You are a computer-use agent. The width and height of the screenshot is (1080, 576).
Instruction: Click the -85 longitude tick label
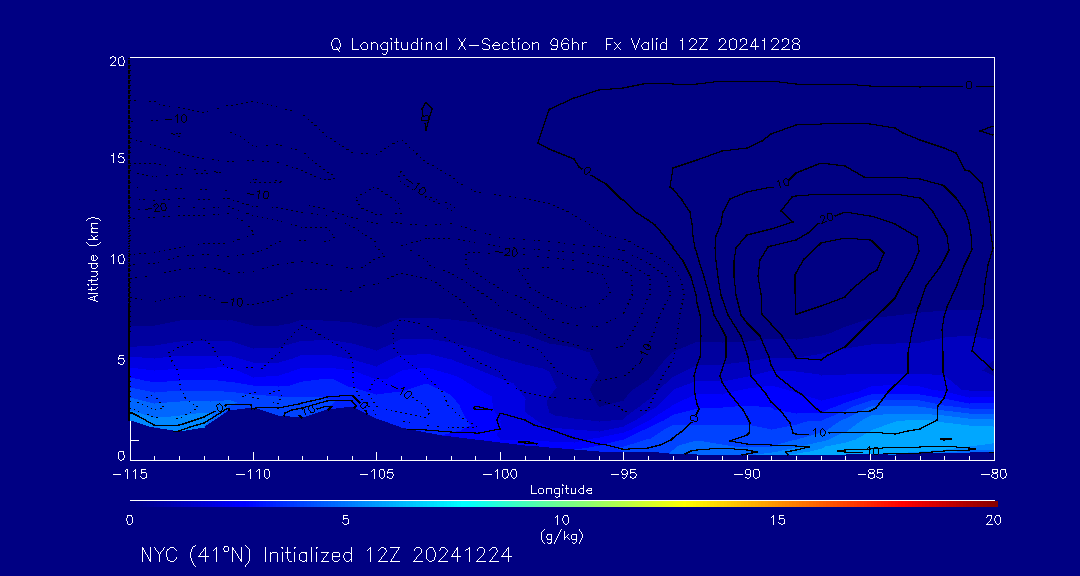point(871,475)
